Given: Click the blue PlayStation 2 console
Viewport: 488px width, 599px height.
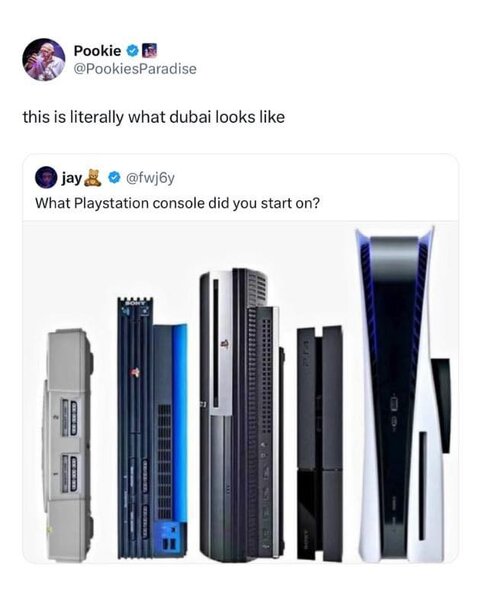Looking at the screenshot, I should pos(152,428).
